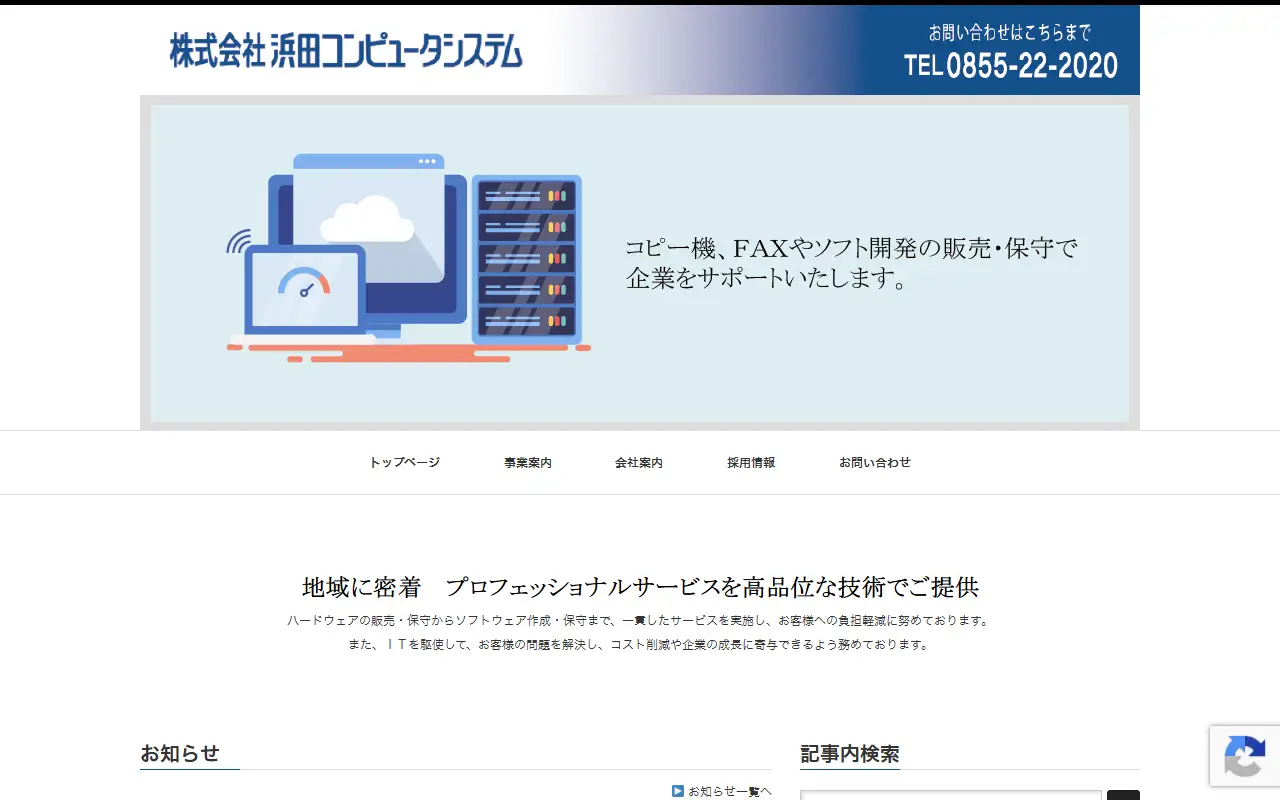The height and width of the screenshot is (800, 1280).
Task: Click the お知らせ section heading
Action: pyautogui.click(x=180, y=753)
